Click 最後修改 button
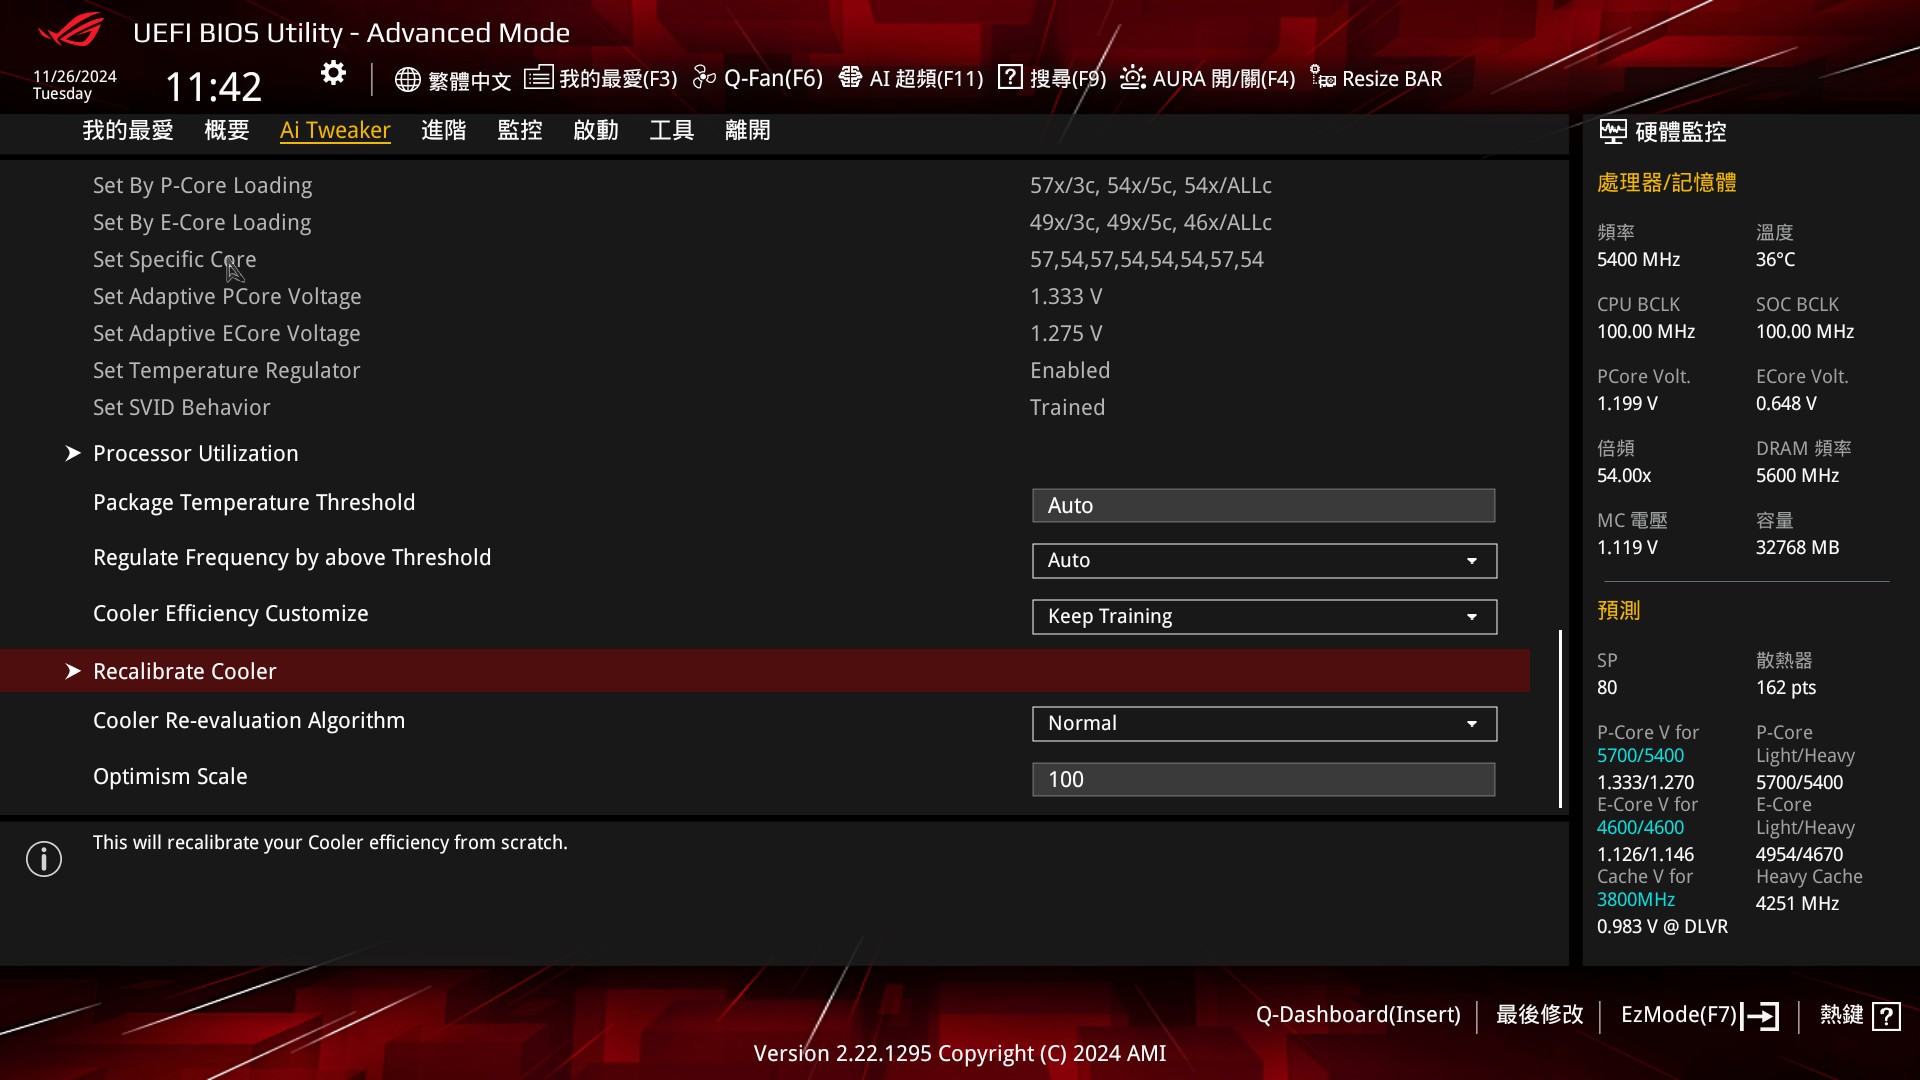This screenshot has height=1080, width=1920. tap(1540, 1015)
